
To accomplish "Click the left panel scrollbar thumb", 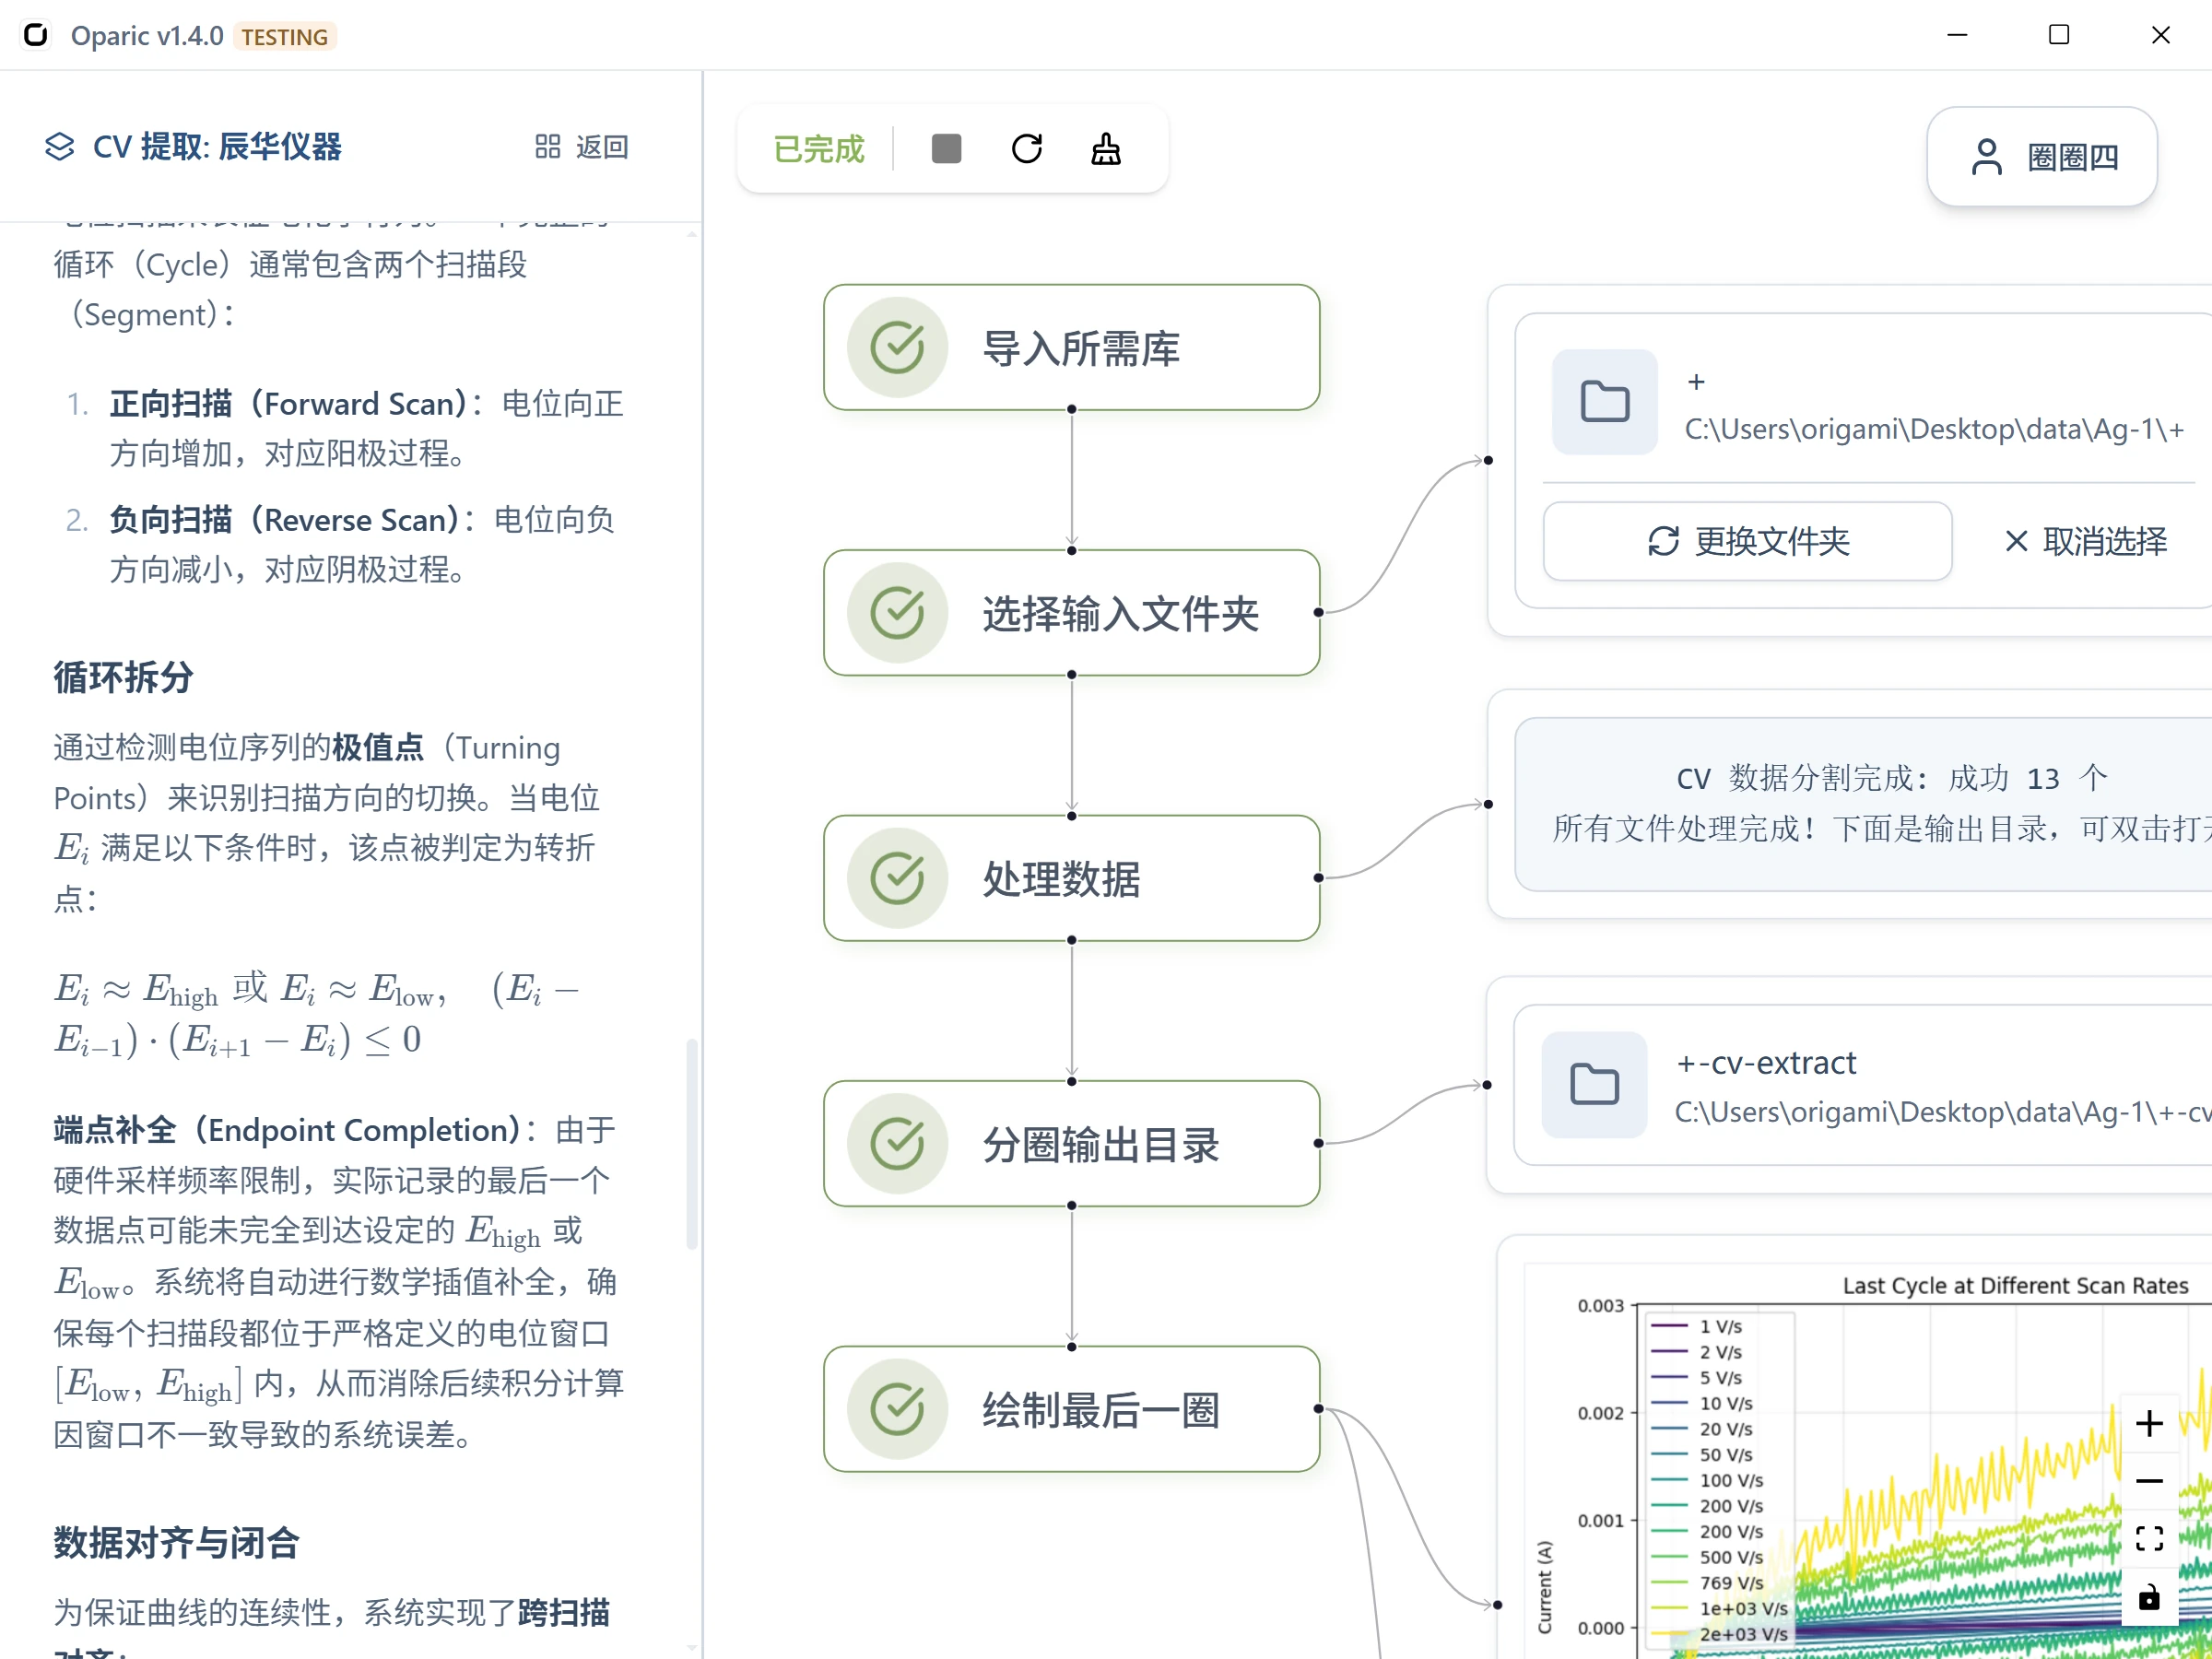I will pyautogui.click(x=691, y=1145).
